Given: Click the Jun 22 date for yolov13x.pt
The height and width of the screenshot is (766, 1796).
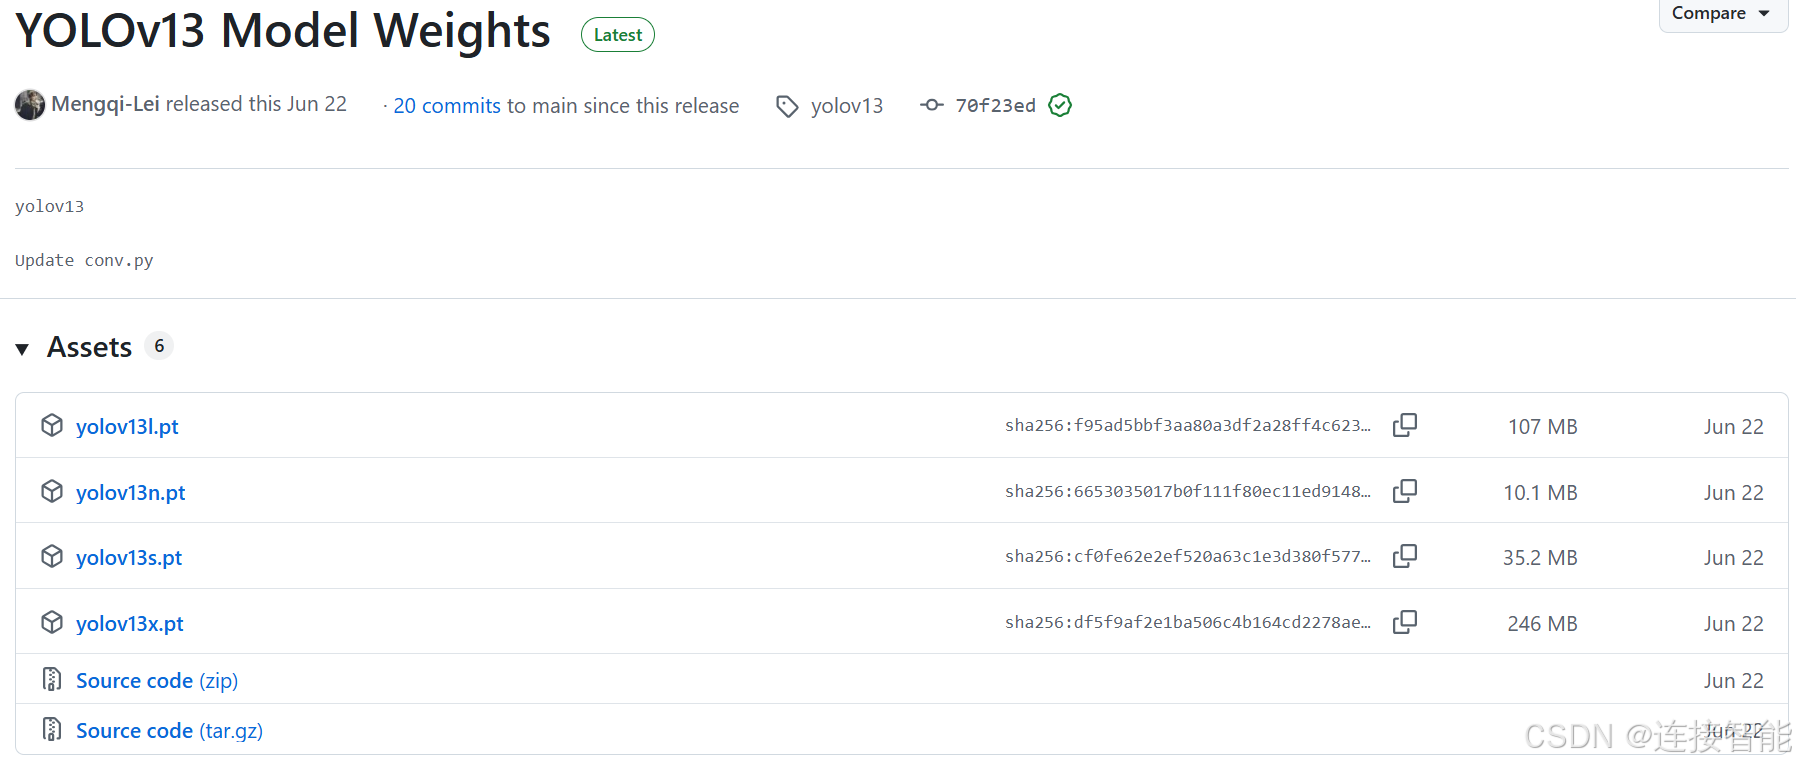Looking at the screenshot, I should pyautogui.click(x=1734, y=624).
